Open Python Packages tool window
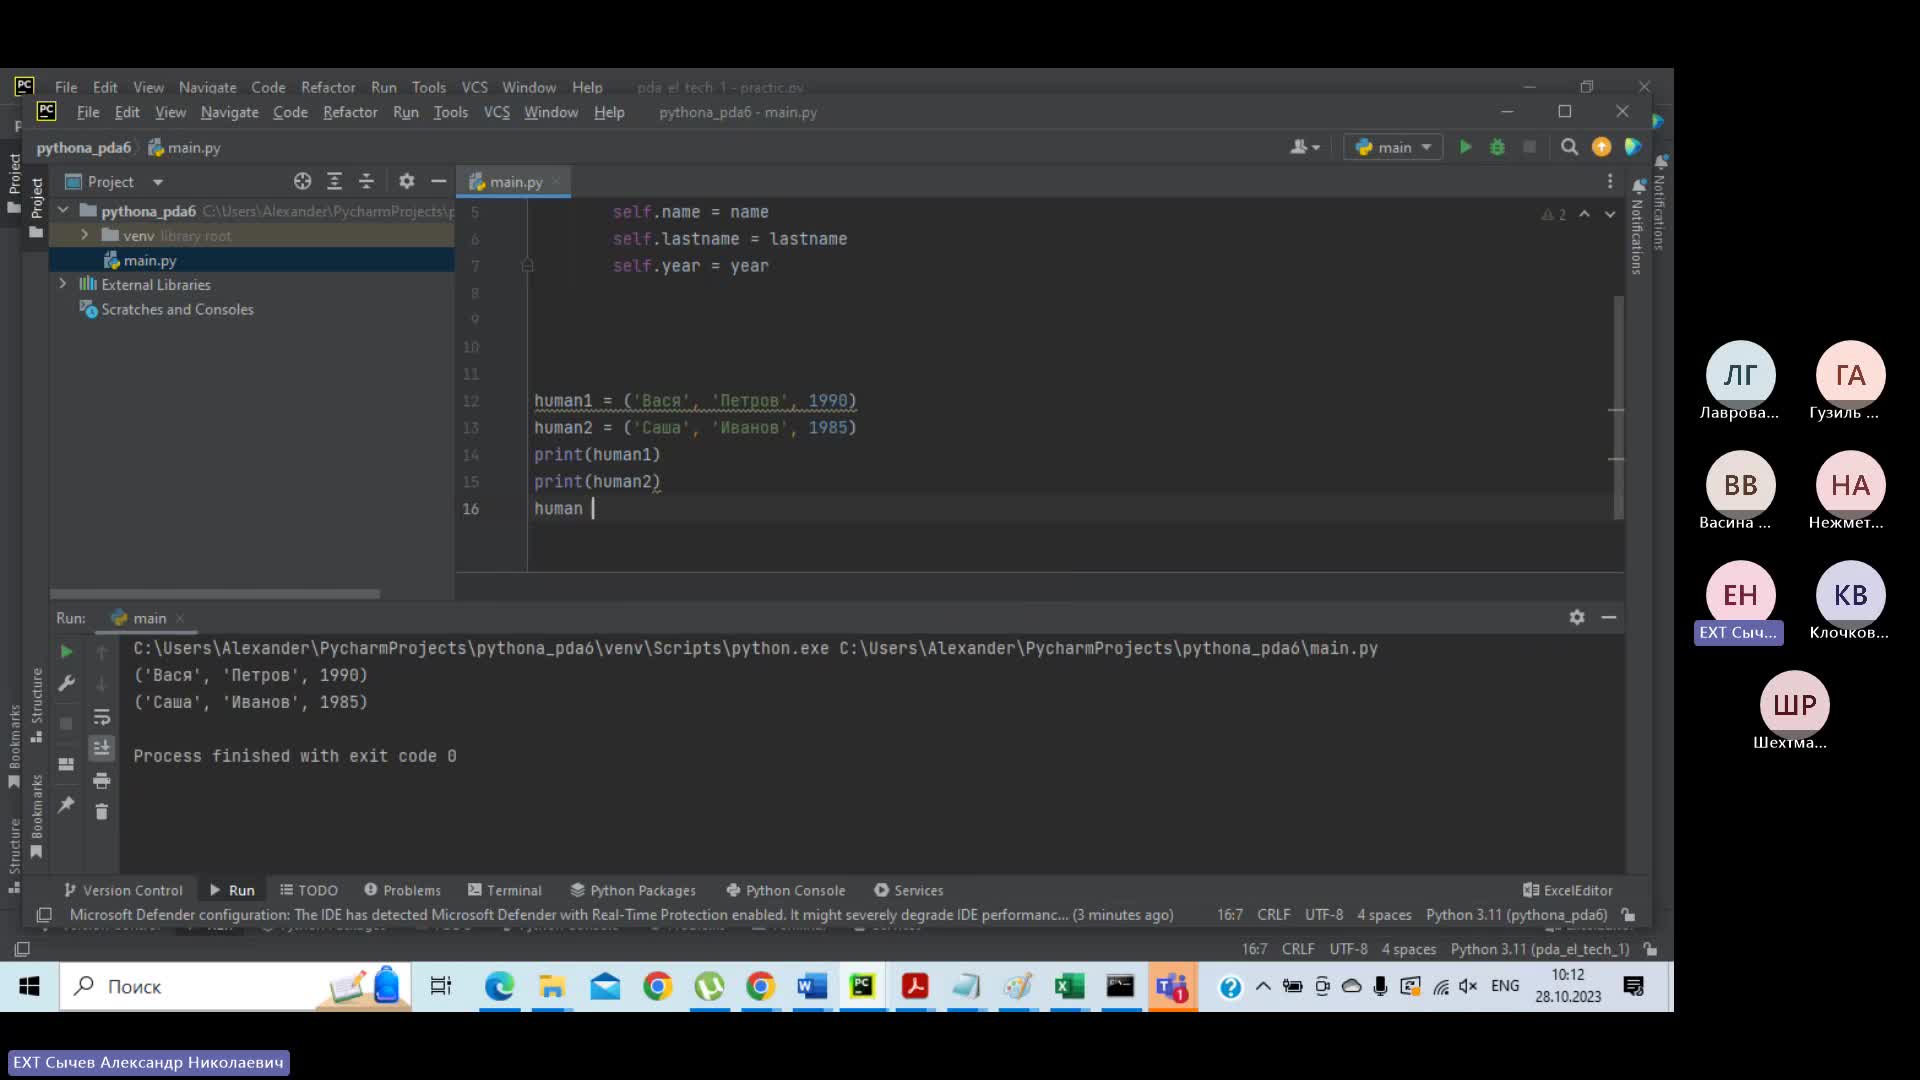 (x=633, y=890)
